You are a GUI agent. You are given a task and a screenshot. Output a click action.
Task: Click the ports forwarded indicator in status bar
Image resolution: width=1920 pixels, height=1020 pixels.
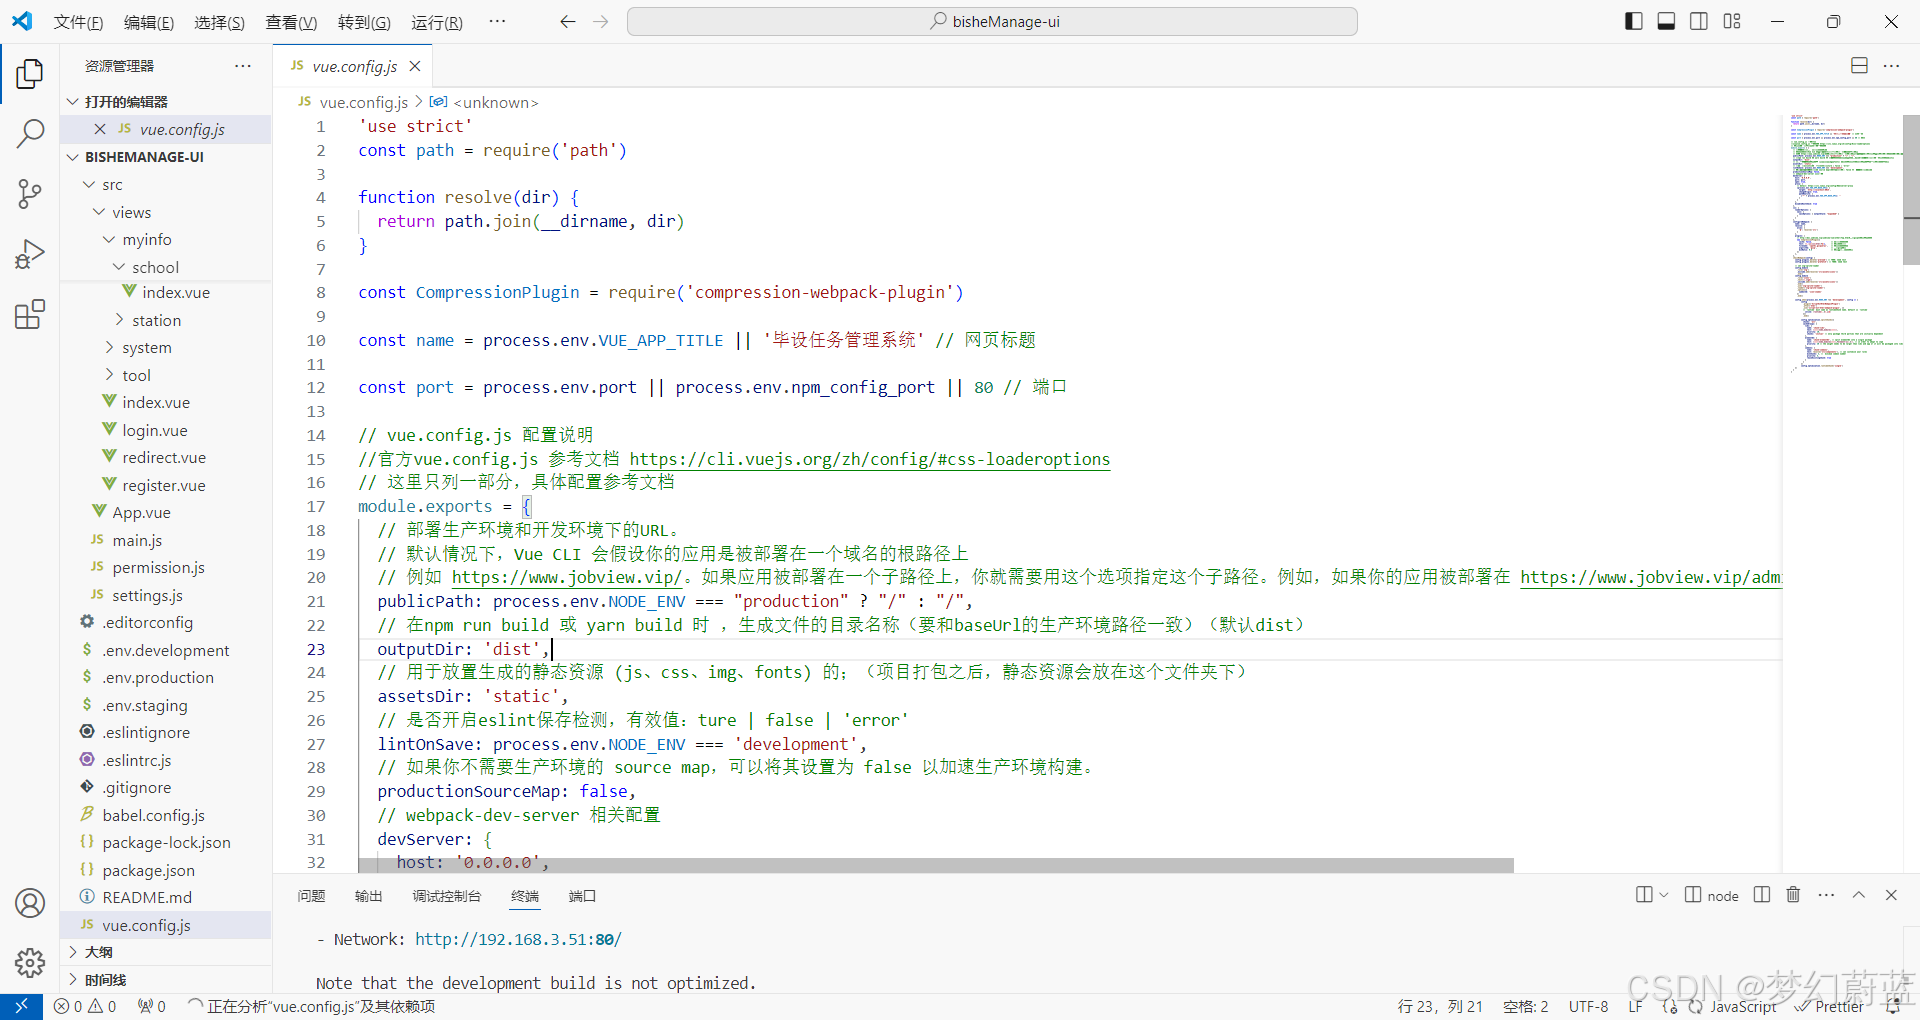[152, 1006]
